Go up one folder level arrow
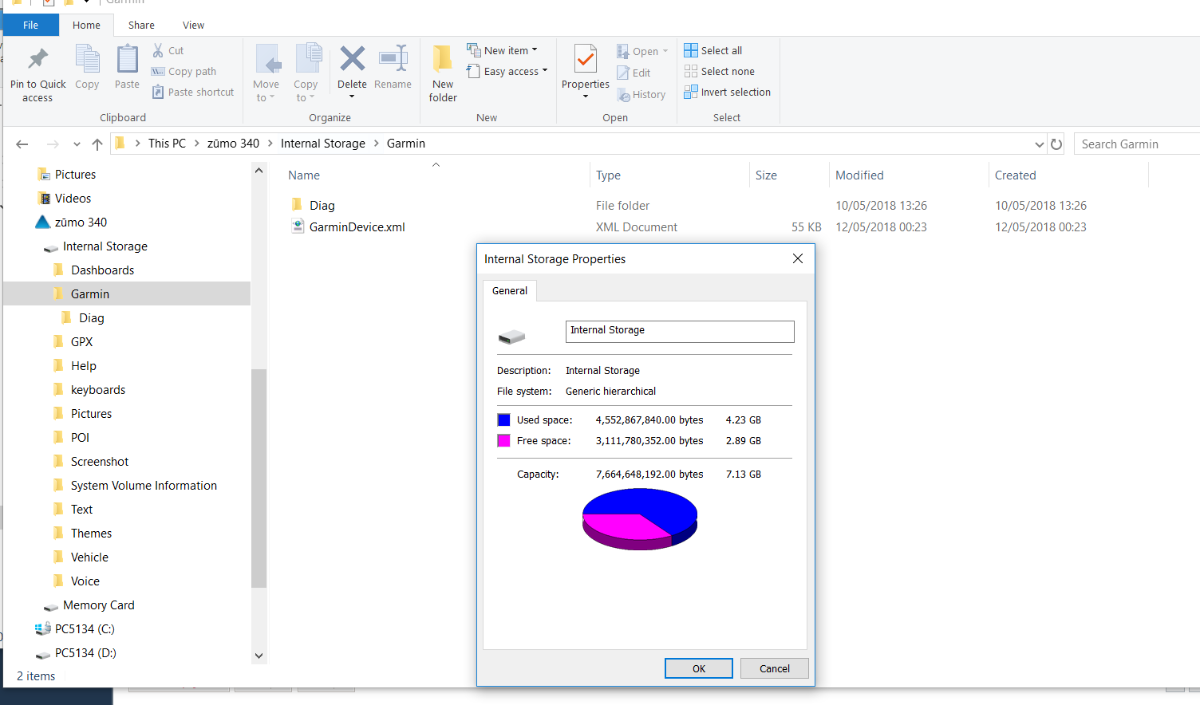Viewport: 1200px width, 705px height. coord(97,144)
